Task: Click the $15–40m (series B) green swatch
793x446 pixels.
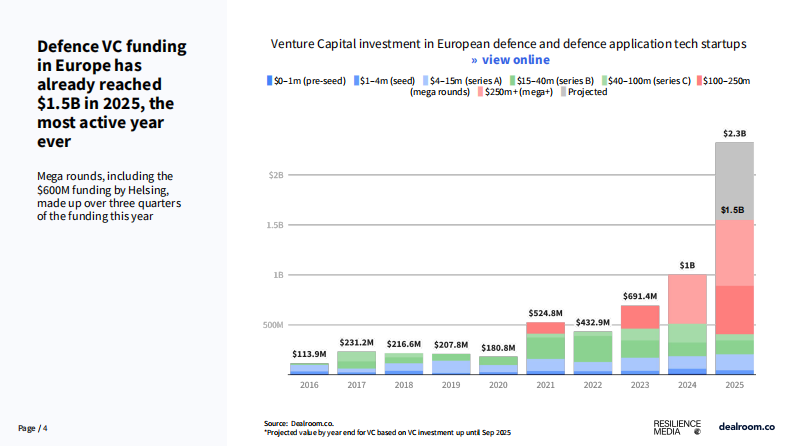Action: pyautogui.click(x=513, y=78)
